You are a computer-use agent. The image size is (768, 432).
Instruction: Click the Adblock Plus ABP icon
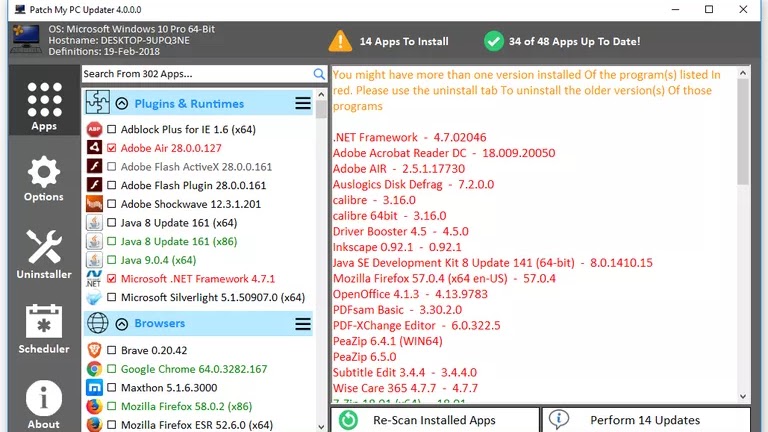(x=94, y=129)
